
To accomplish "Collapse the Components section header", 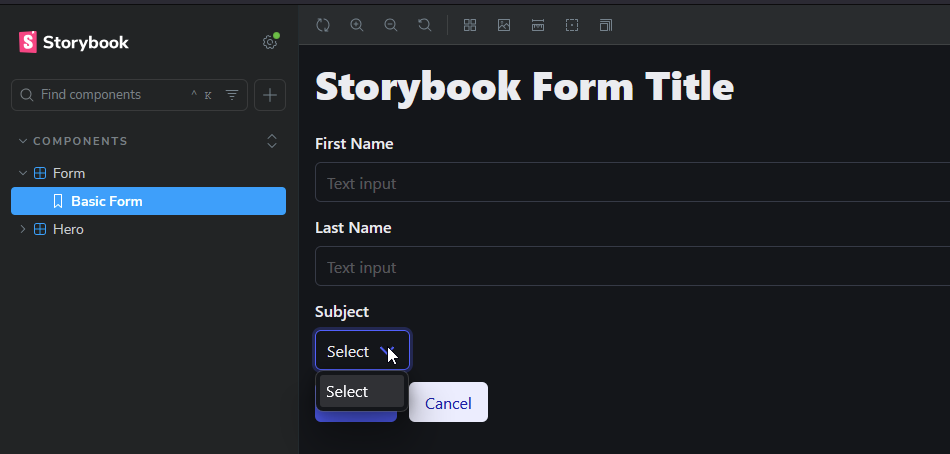I will tap(73, 141).
